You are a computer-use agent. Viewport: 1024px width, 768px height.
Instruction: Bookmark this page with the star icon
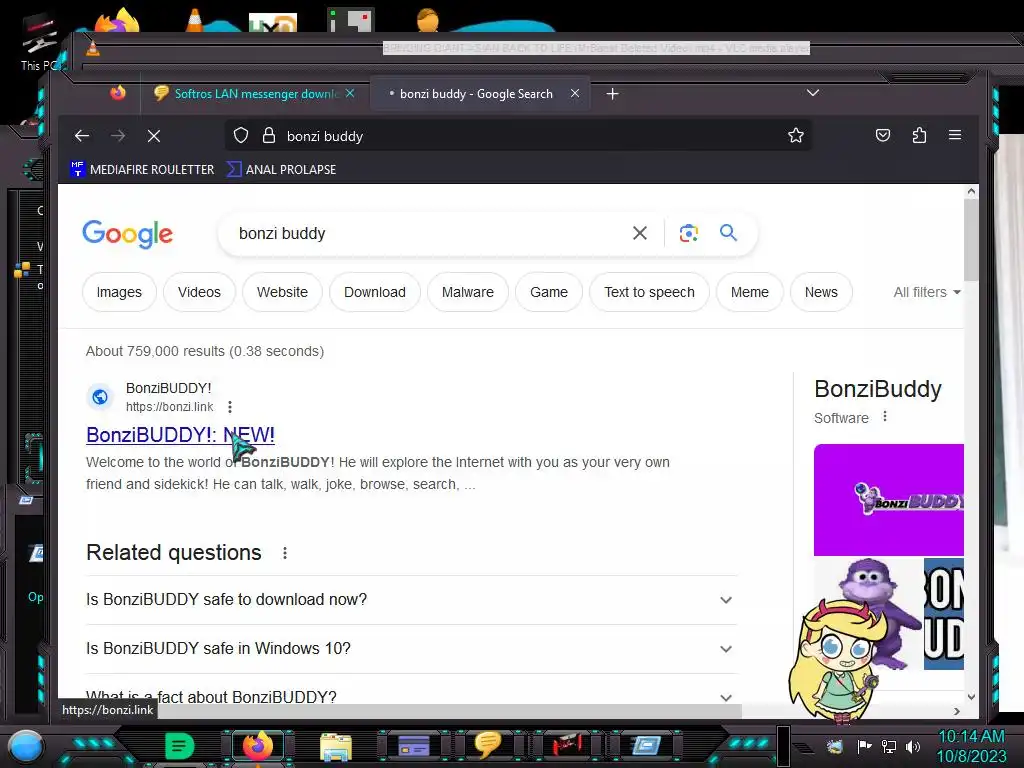coord(795,135)
